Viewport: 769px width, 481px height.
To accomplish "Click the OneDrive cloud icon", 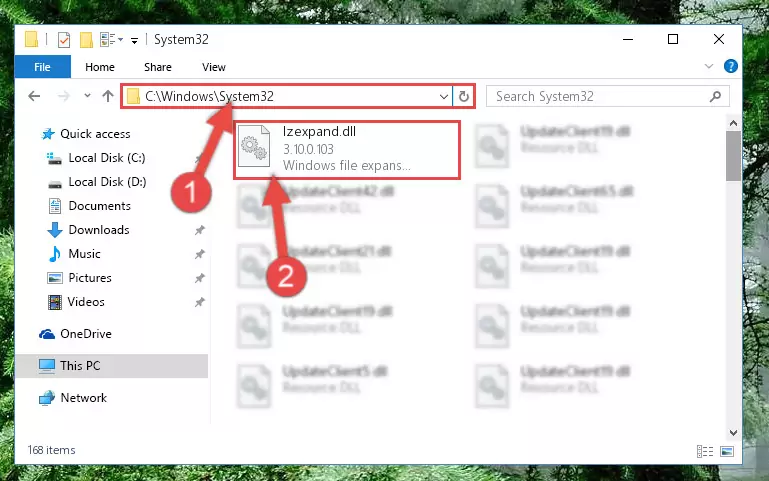I will [47, 334].
